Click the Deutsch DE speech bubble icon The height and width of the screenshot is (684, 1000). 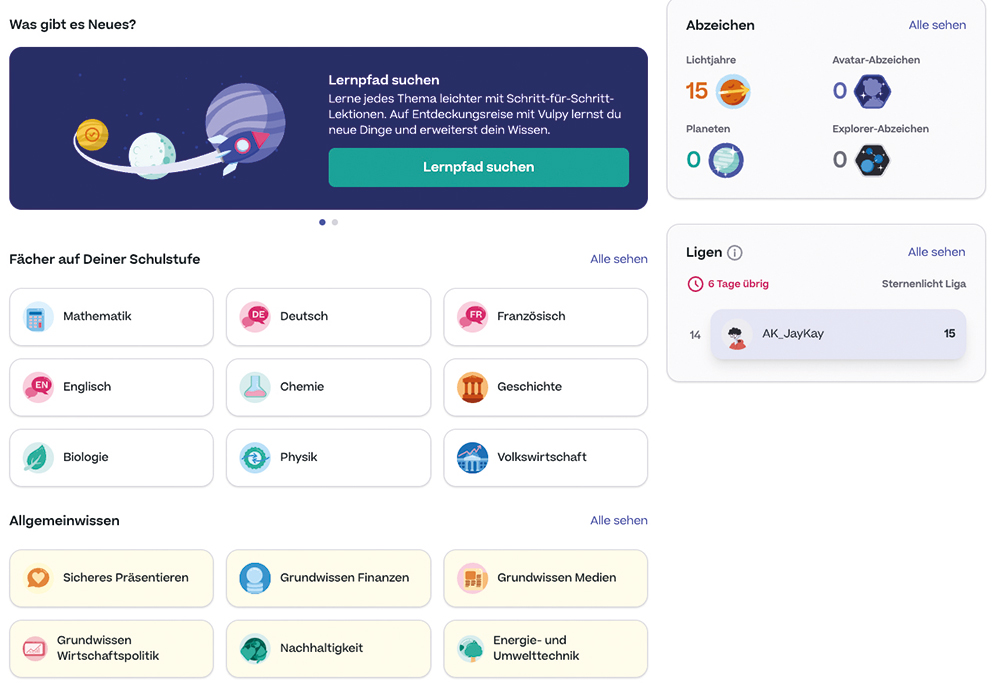255,317
